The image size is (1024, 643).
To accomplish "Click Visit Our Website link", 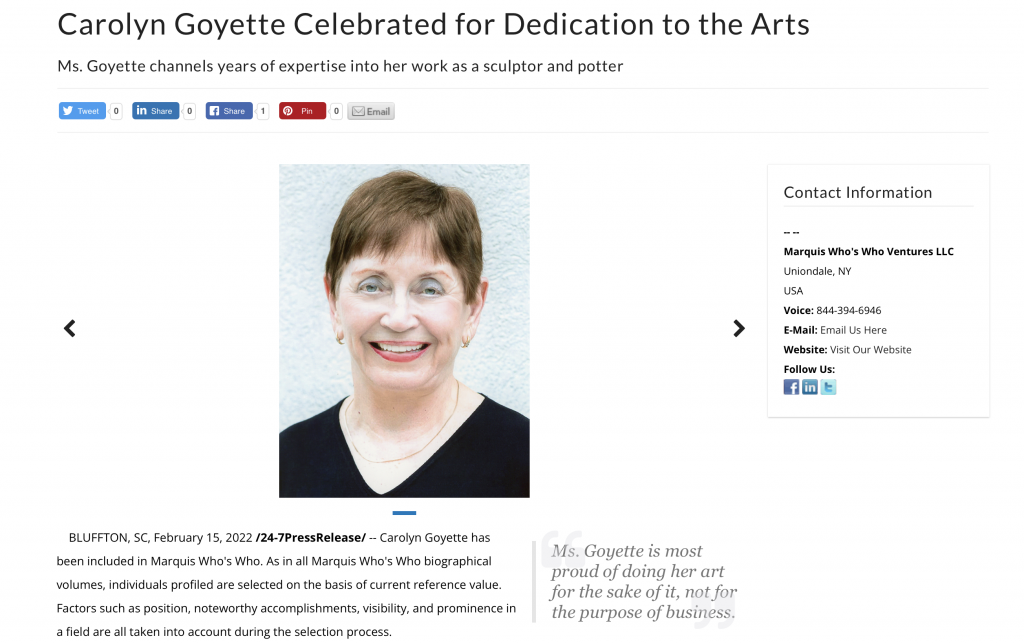I will click(871, 350).
